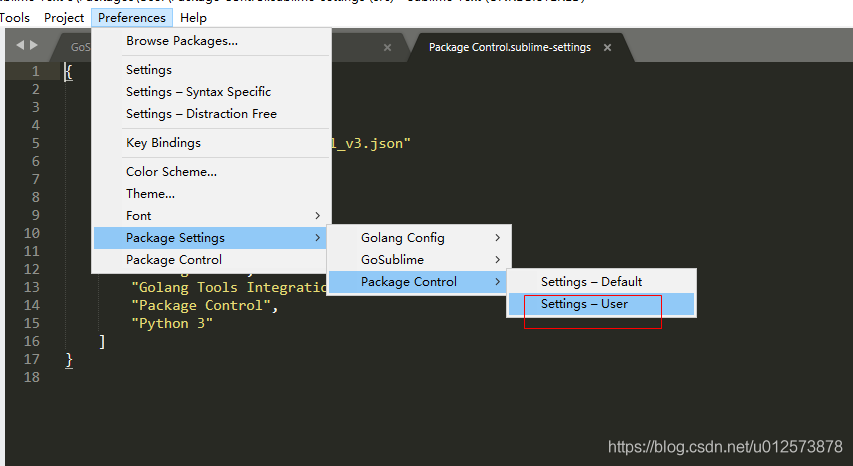Open Key Bindings from Preferences
Image resolution: width=853 pixels, height=466 pixels.
coord(163,143)
